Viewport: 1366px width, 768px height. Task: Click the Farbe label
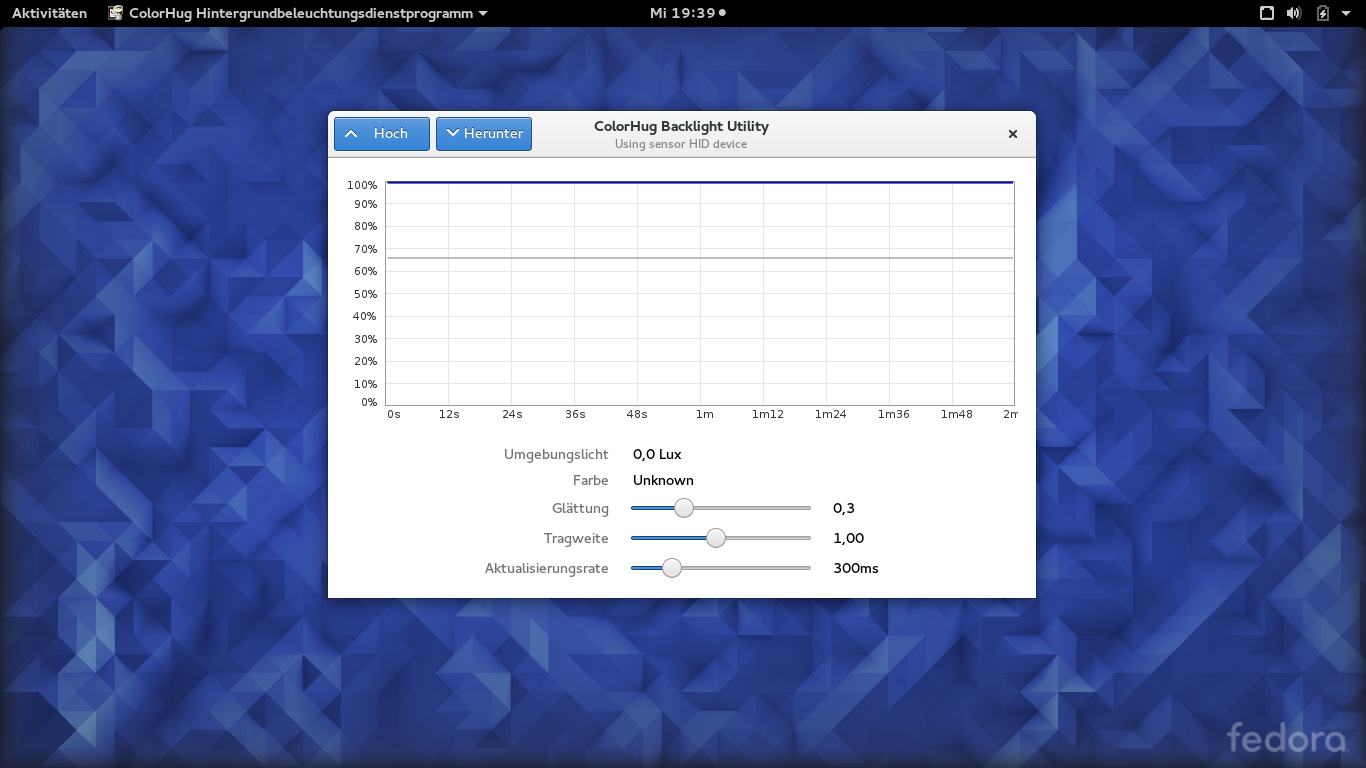[591, 480]
